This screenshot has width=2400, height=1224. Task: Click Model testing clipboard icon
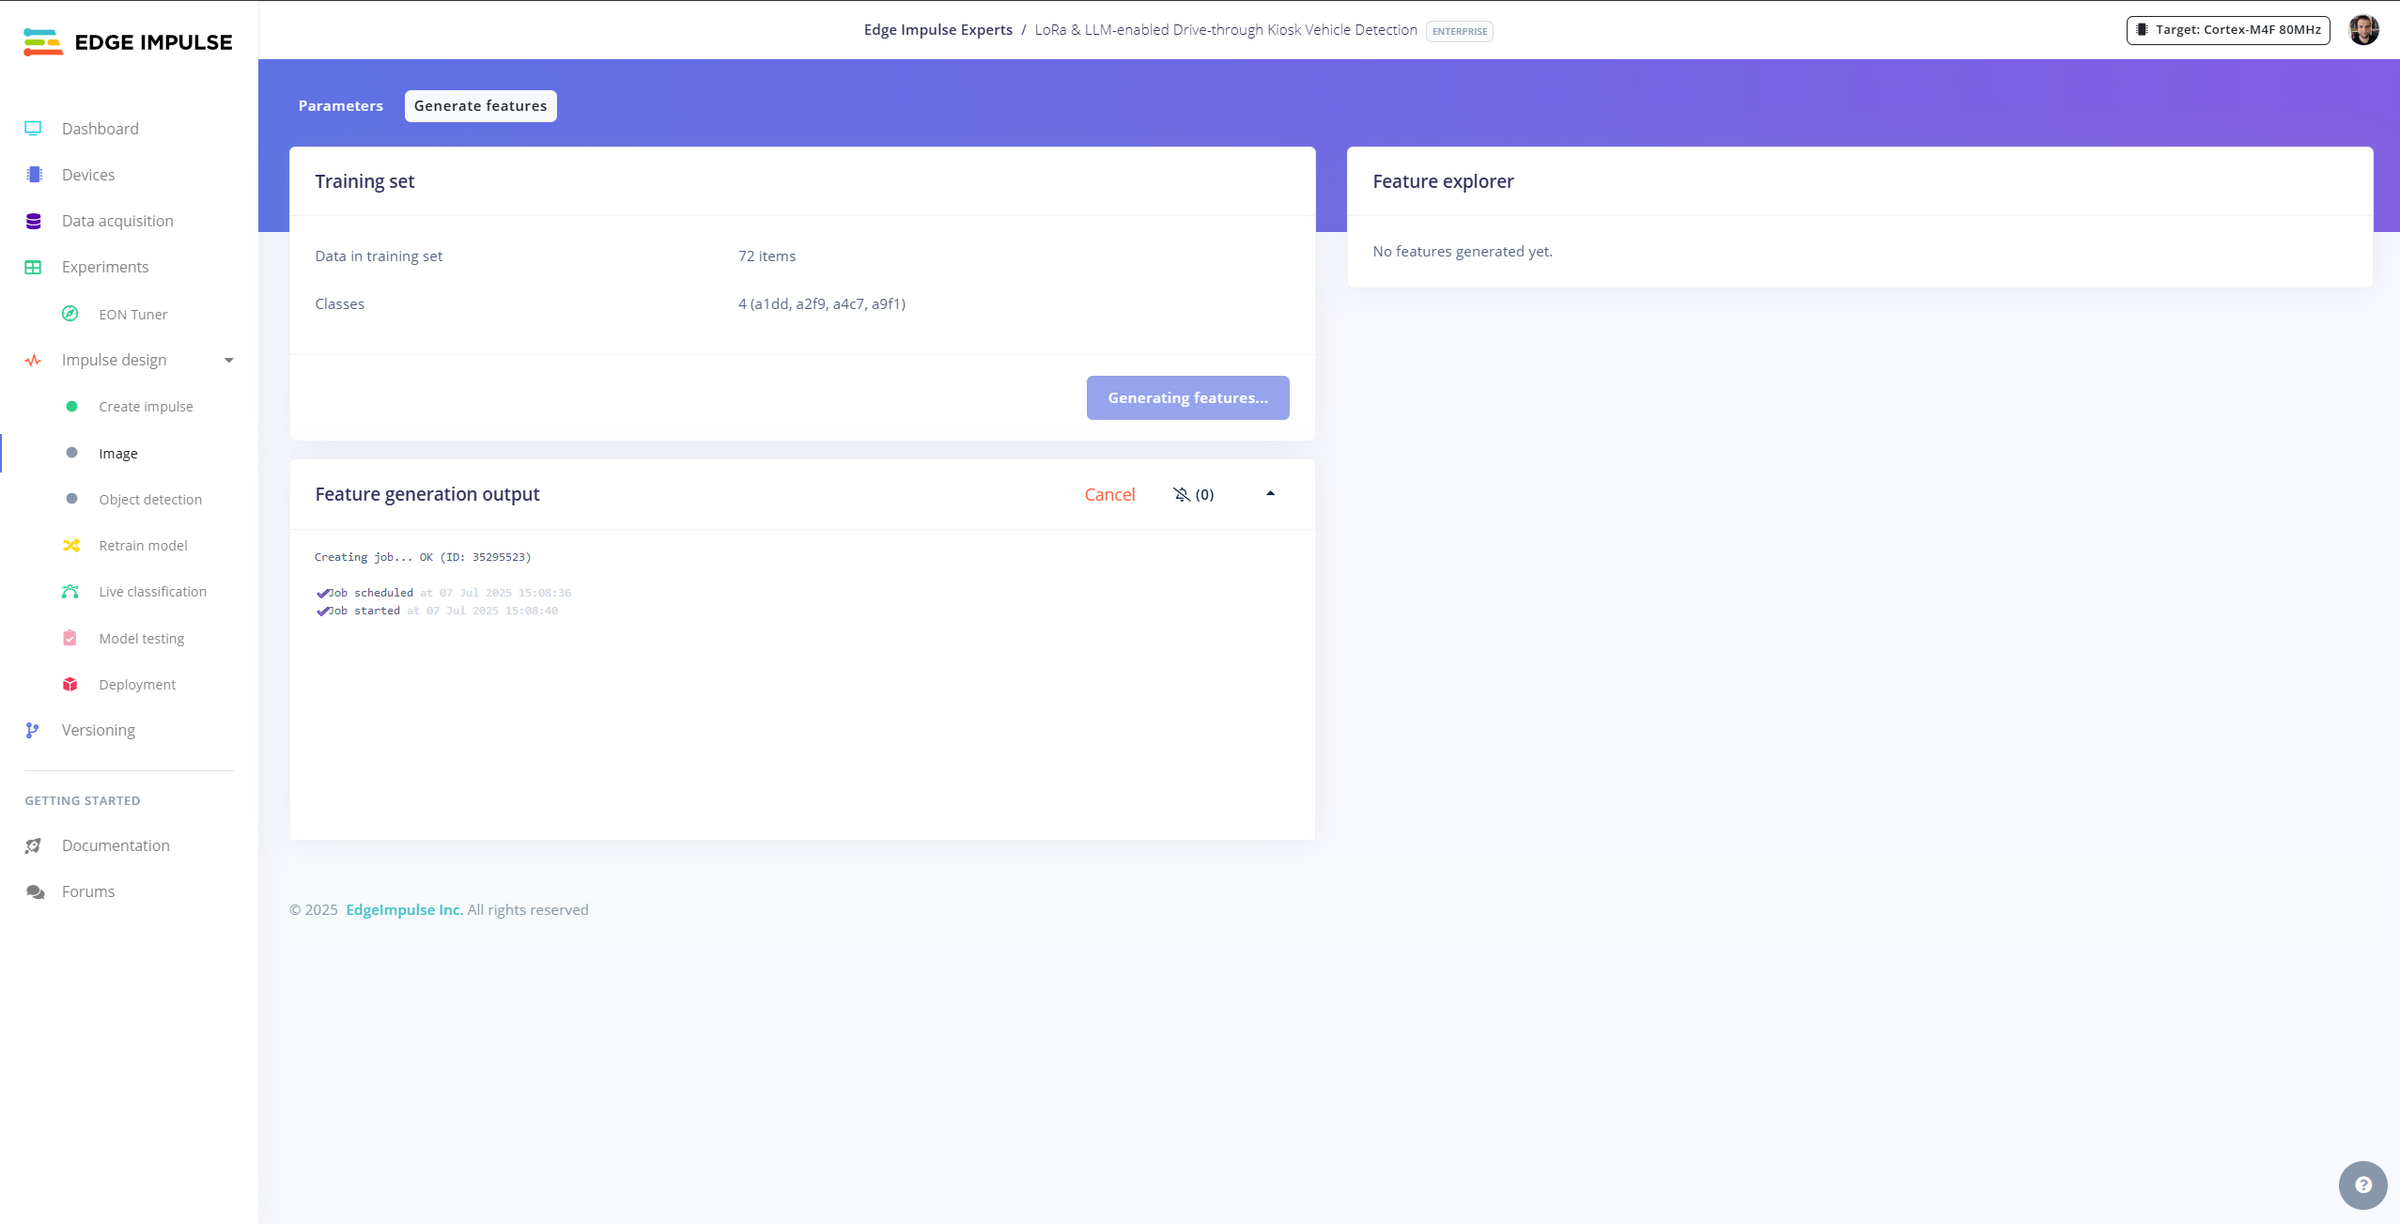pos(70,638)
